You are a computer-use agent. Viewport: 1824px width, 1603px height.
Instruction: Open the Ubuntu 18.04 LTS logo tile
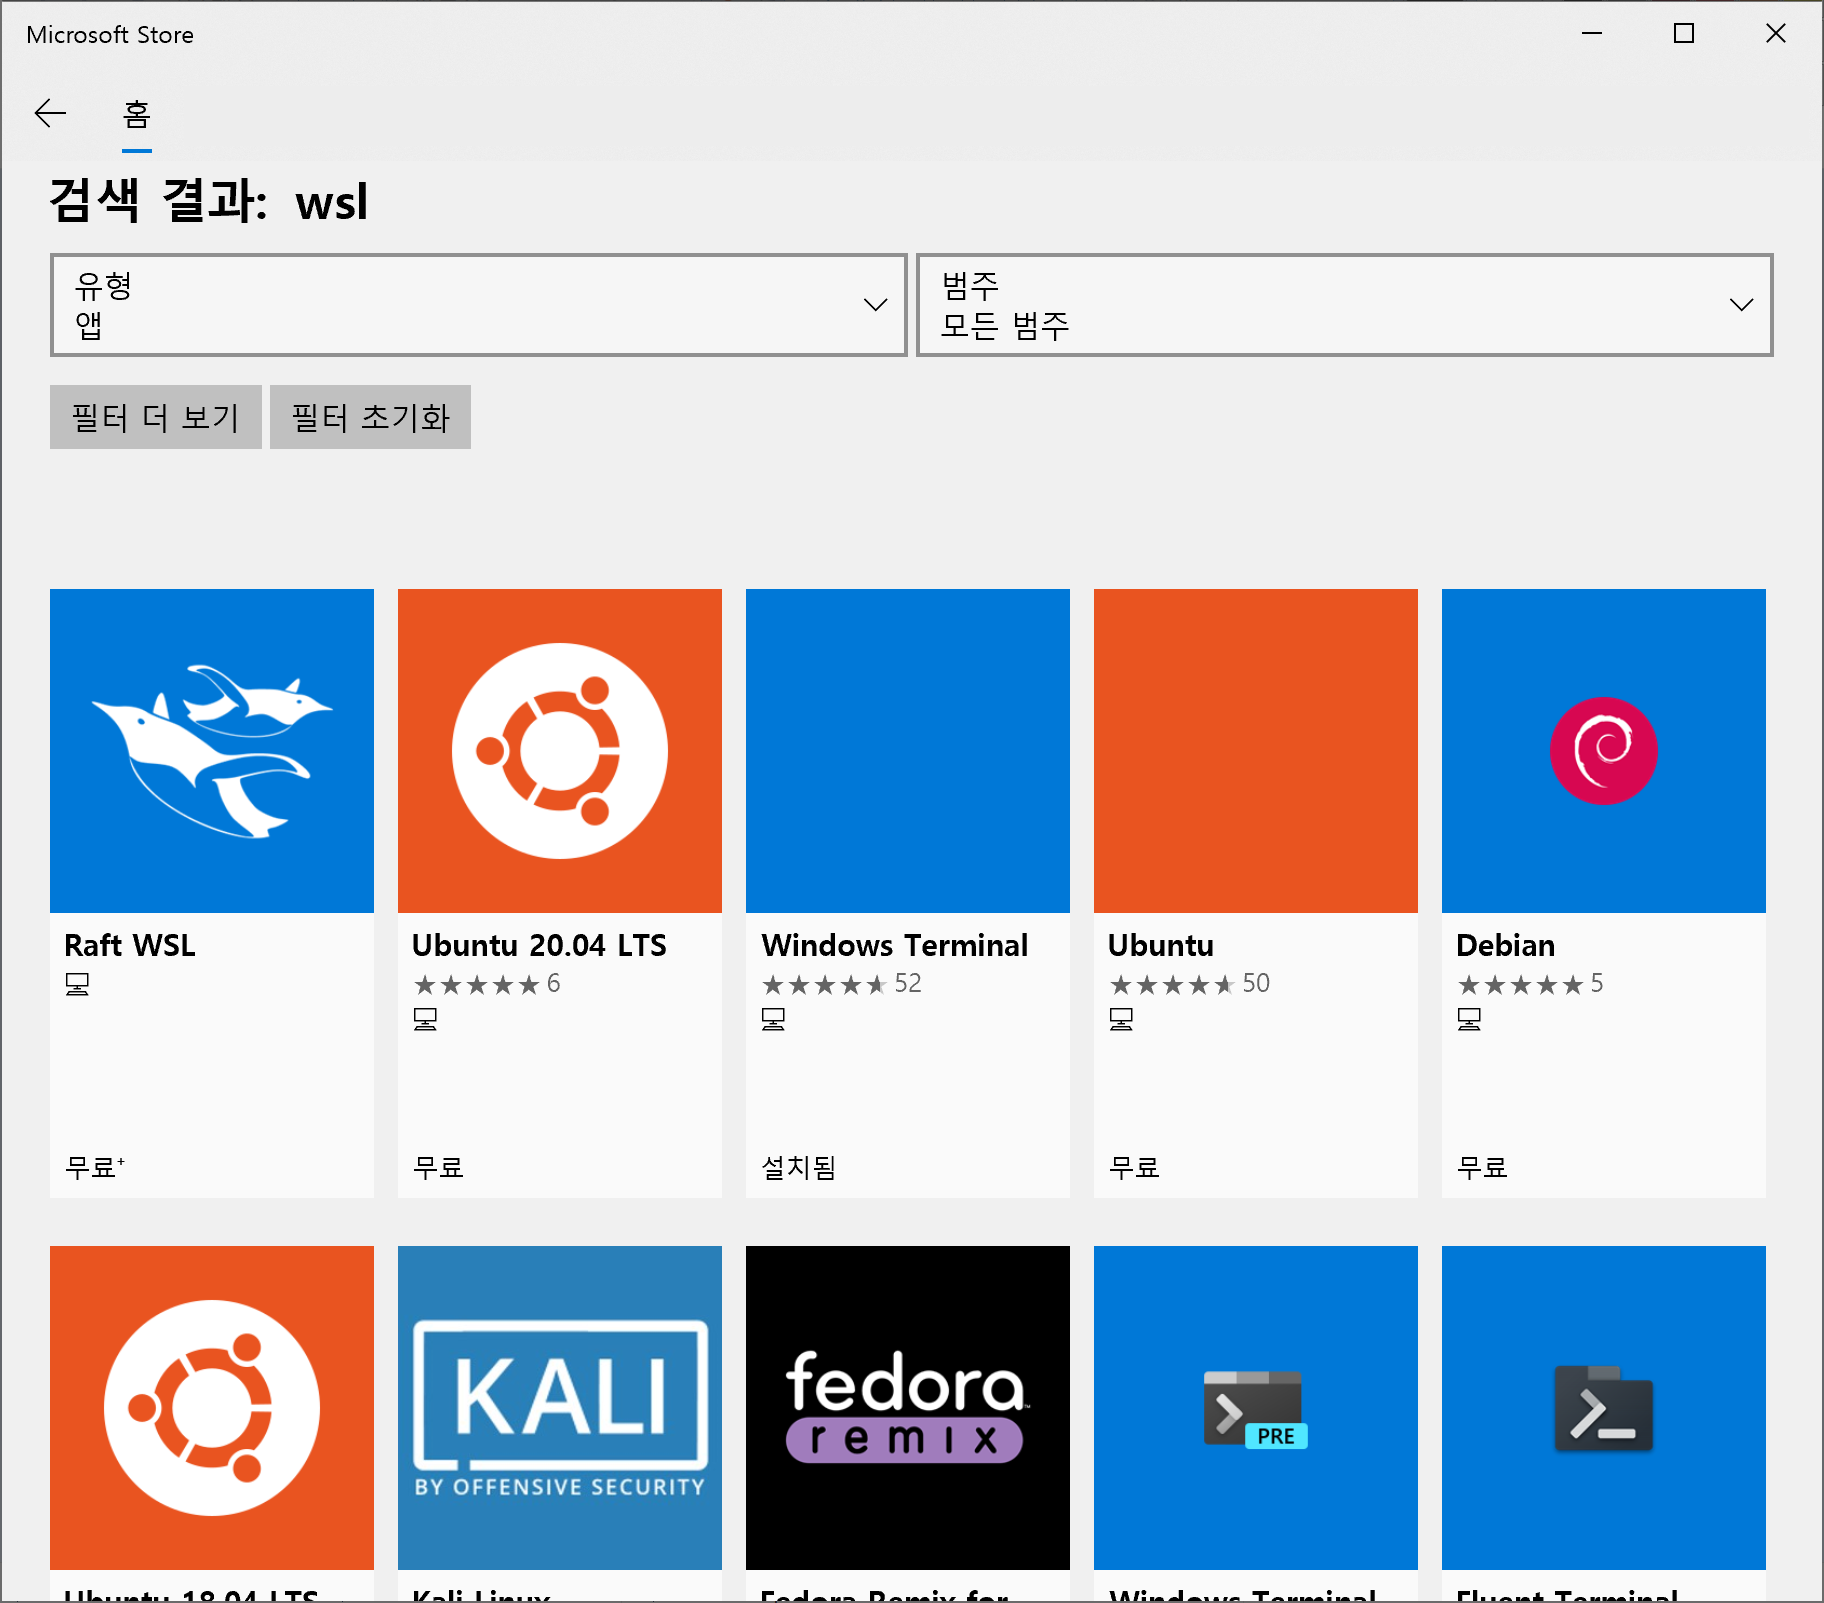pyautogui.click(x=212, y=1407)
